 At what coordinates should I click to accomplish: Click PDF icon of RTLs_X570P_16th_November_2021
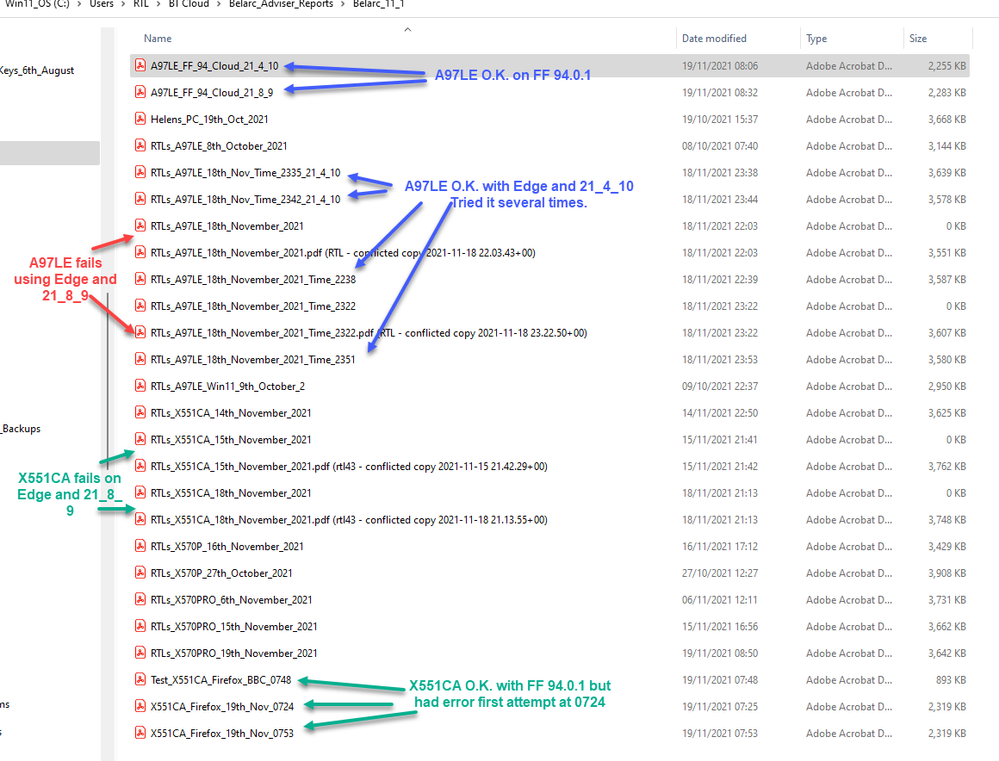click(x=141, y=546)
